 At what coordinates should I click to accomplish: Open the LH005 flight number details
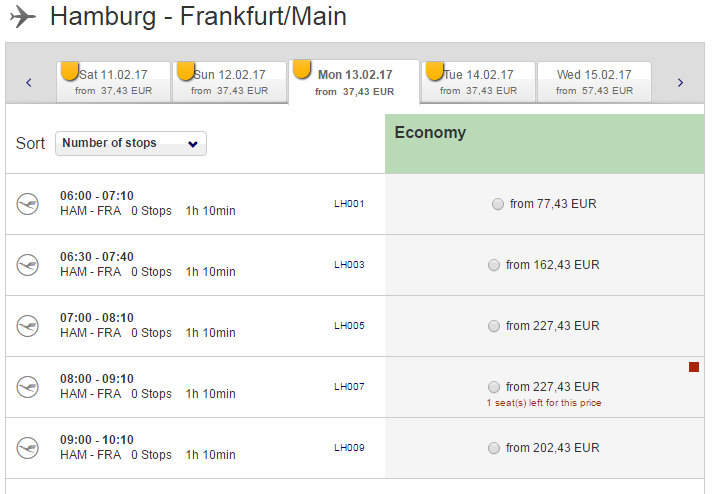[349, 326]
